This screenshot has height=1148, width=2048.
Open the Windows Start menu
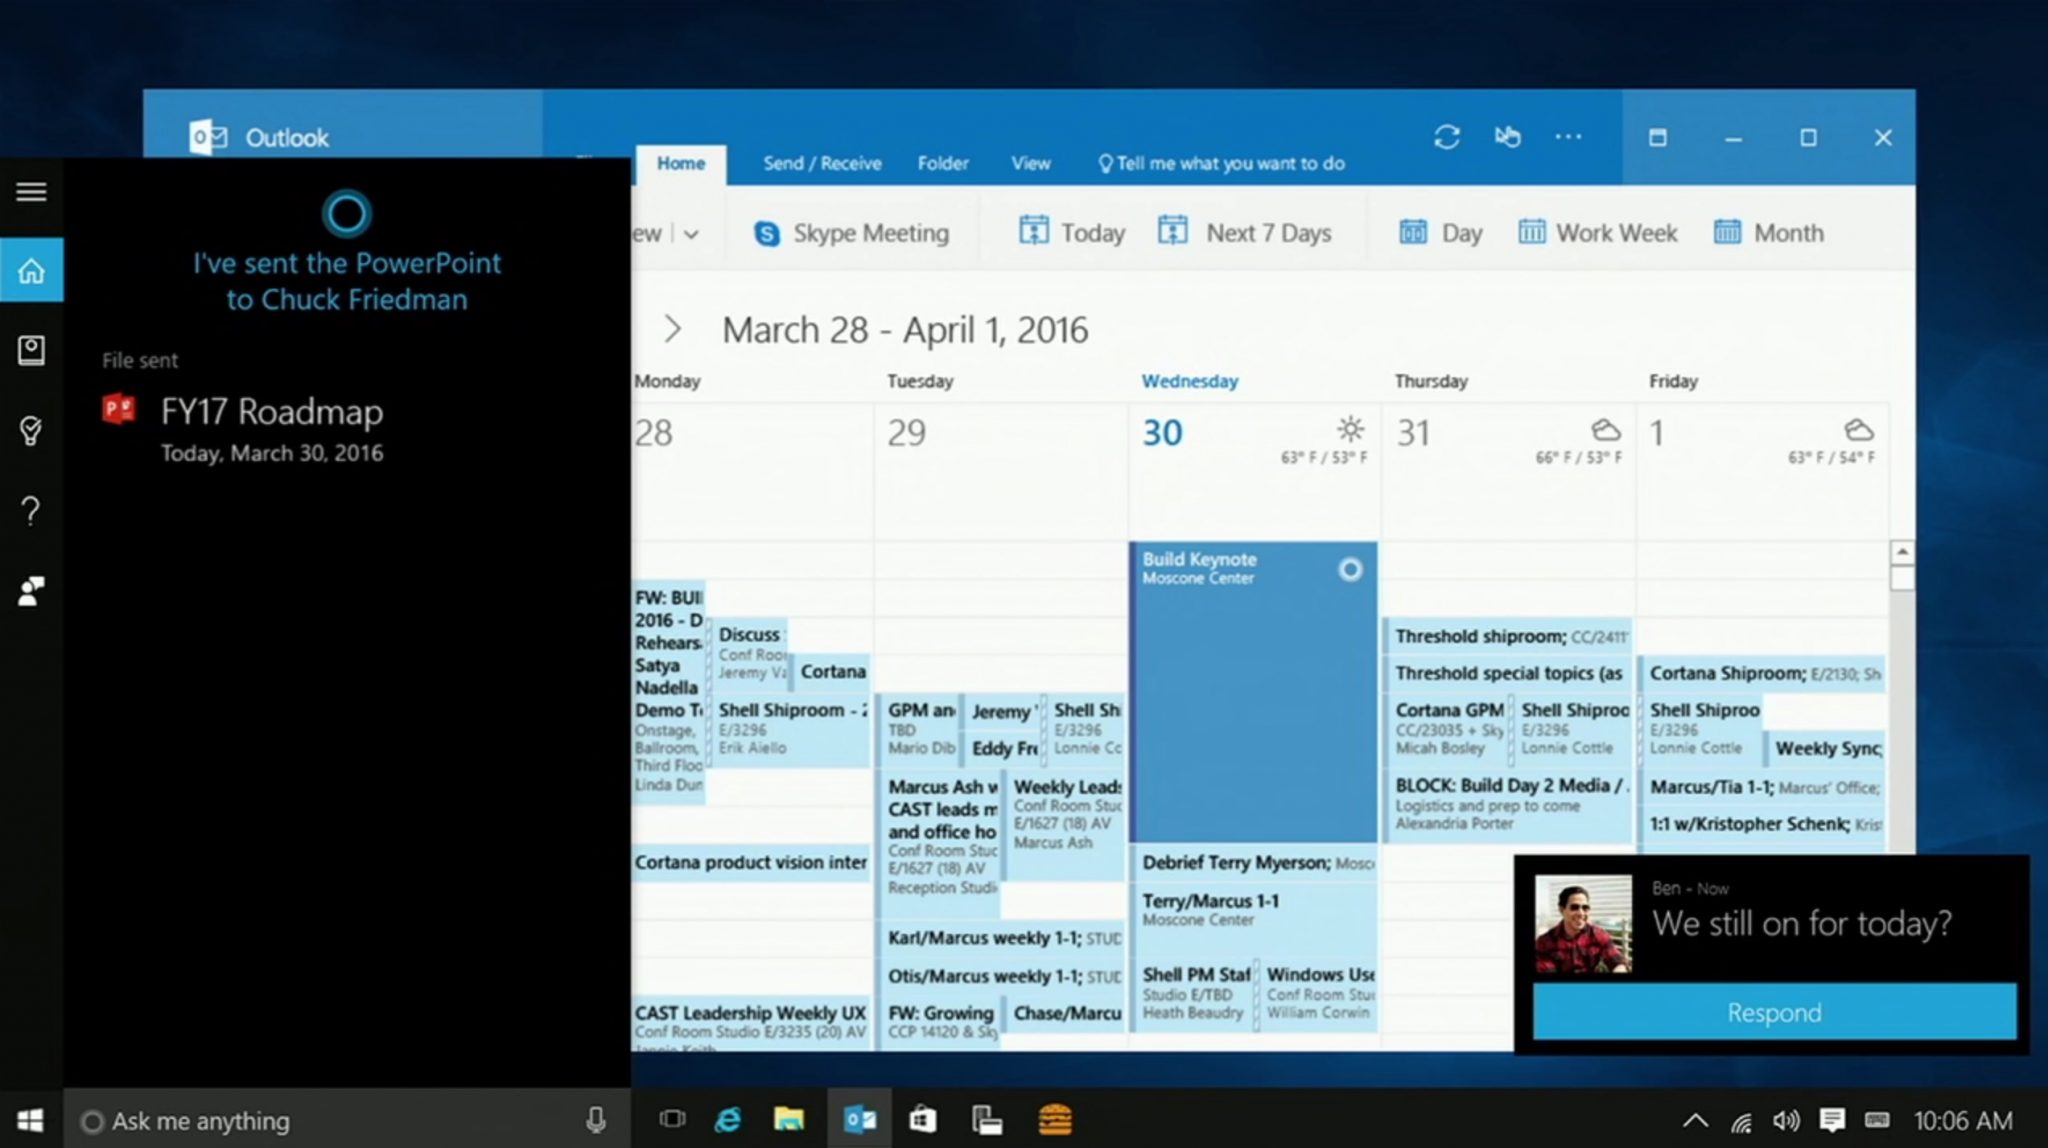31,1120
